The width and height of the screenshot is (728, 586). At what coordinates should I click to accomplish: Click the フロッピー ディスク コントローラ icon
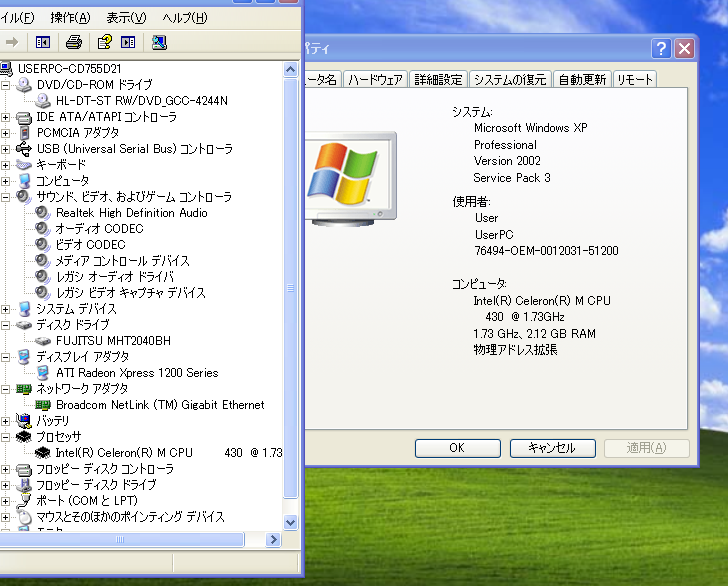[x=24, y=469]
